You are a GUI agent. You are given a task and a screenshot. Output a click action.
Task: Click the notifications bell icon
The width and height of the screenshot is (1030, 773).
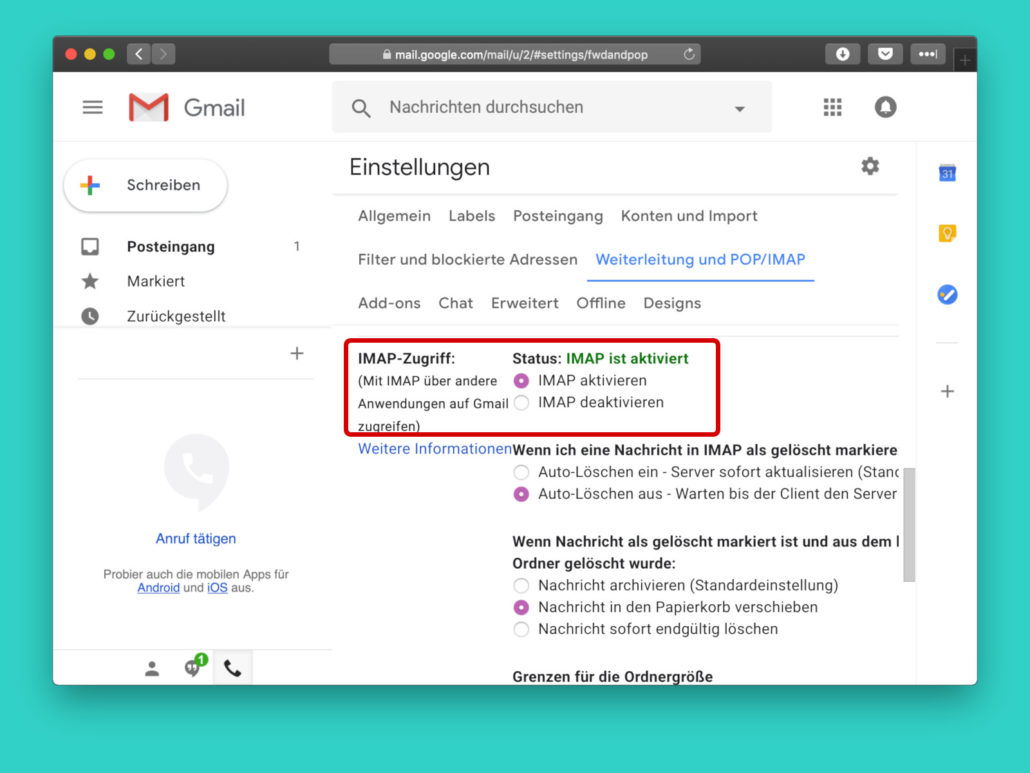point(885,108)
